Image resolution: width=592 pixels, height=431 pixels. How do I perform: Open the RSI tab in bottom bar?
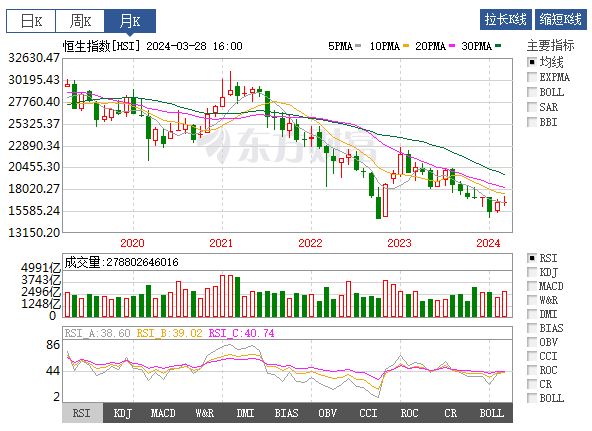[82, 413]
